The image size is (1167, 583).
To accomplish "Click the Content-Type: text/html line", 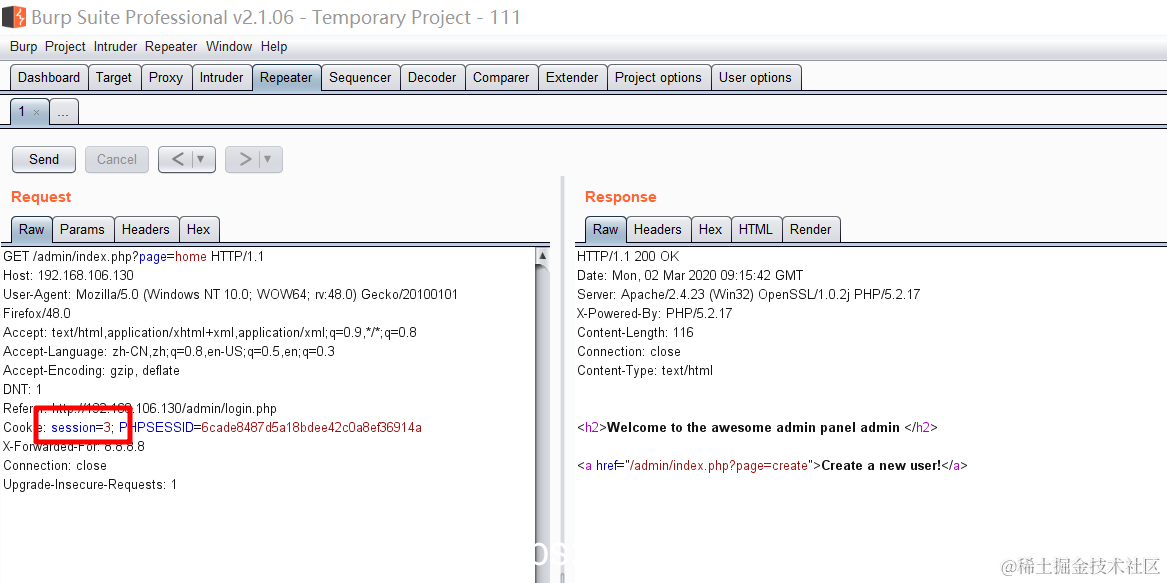I will [645, 370].
